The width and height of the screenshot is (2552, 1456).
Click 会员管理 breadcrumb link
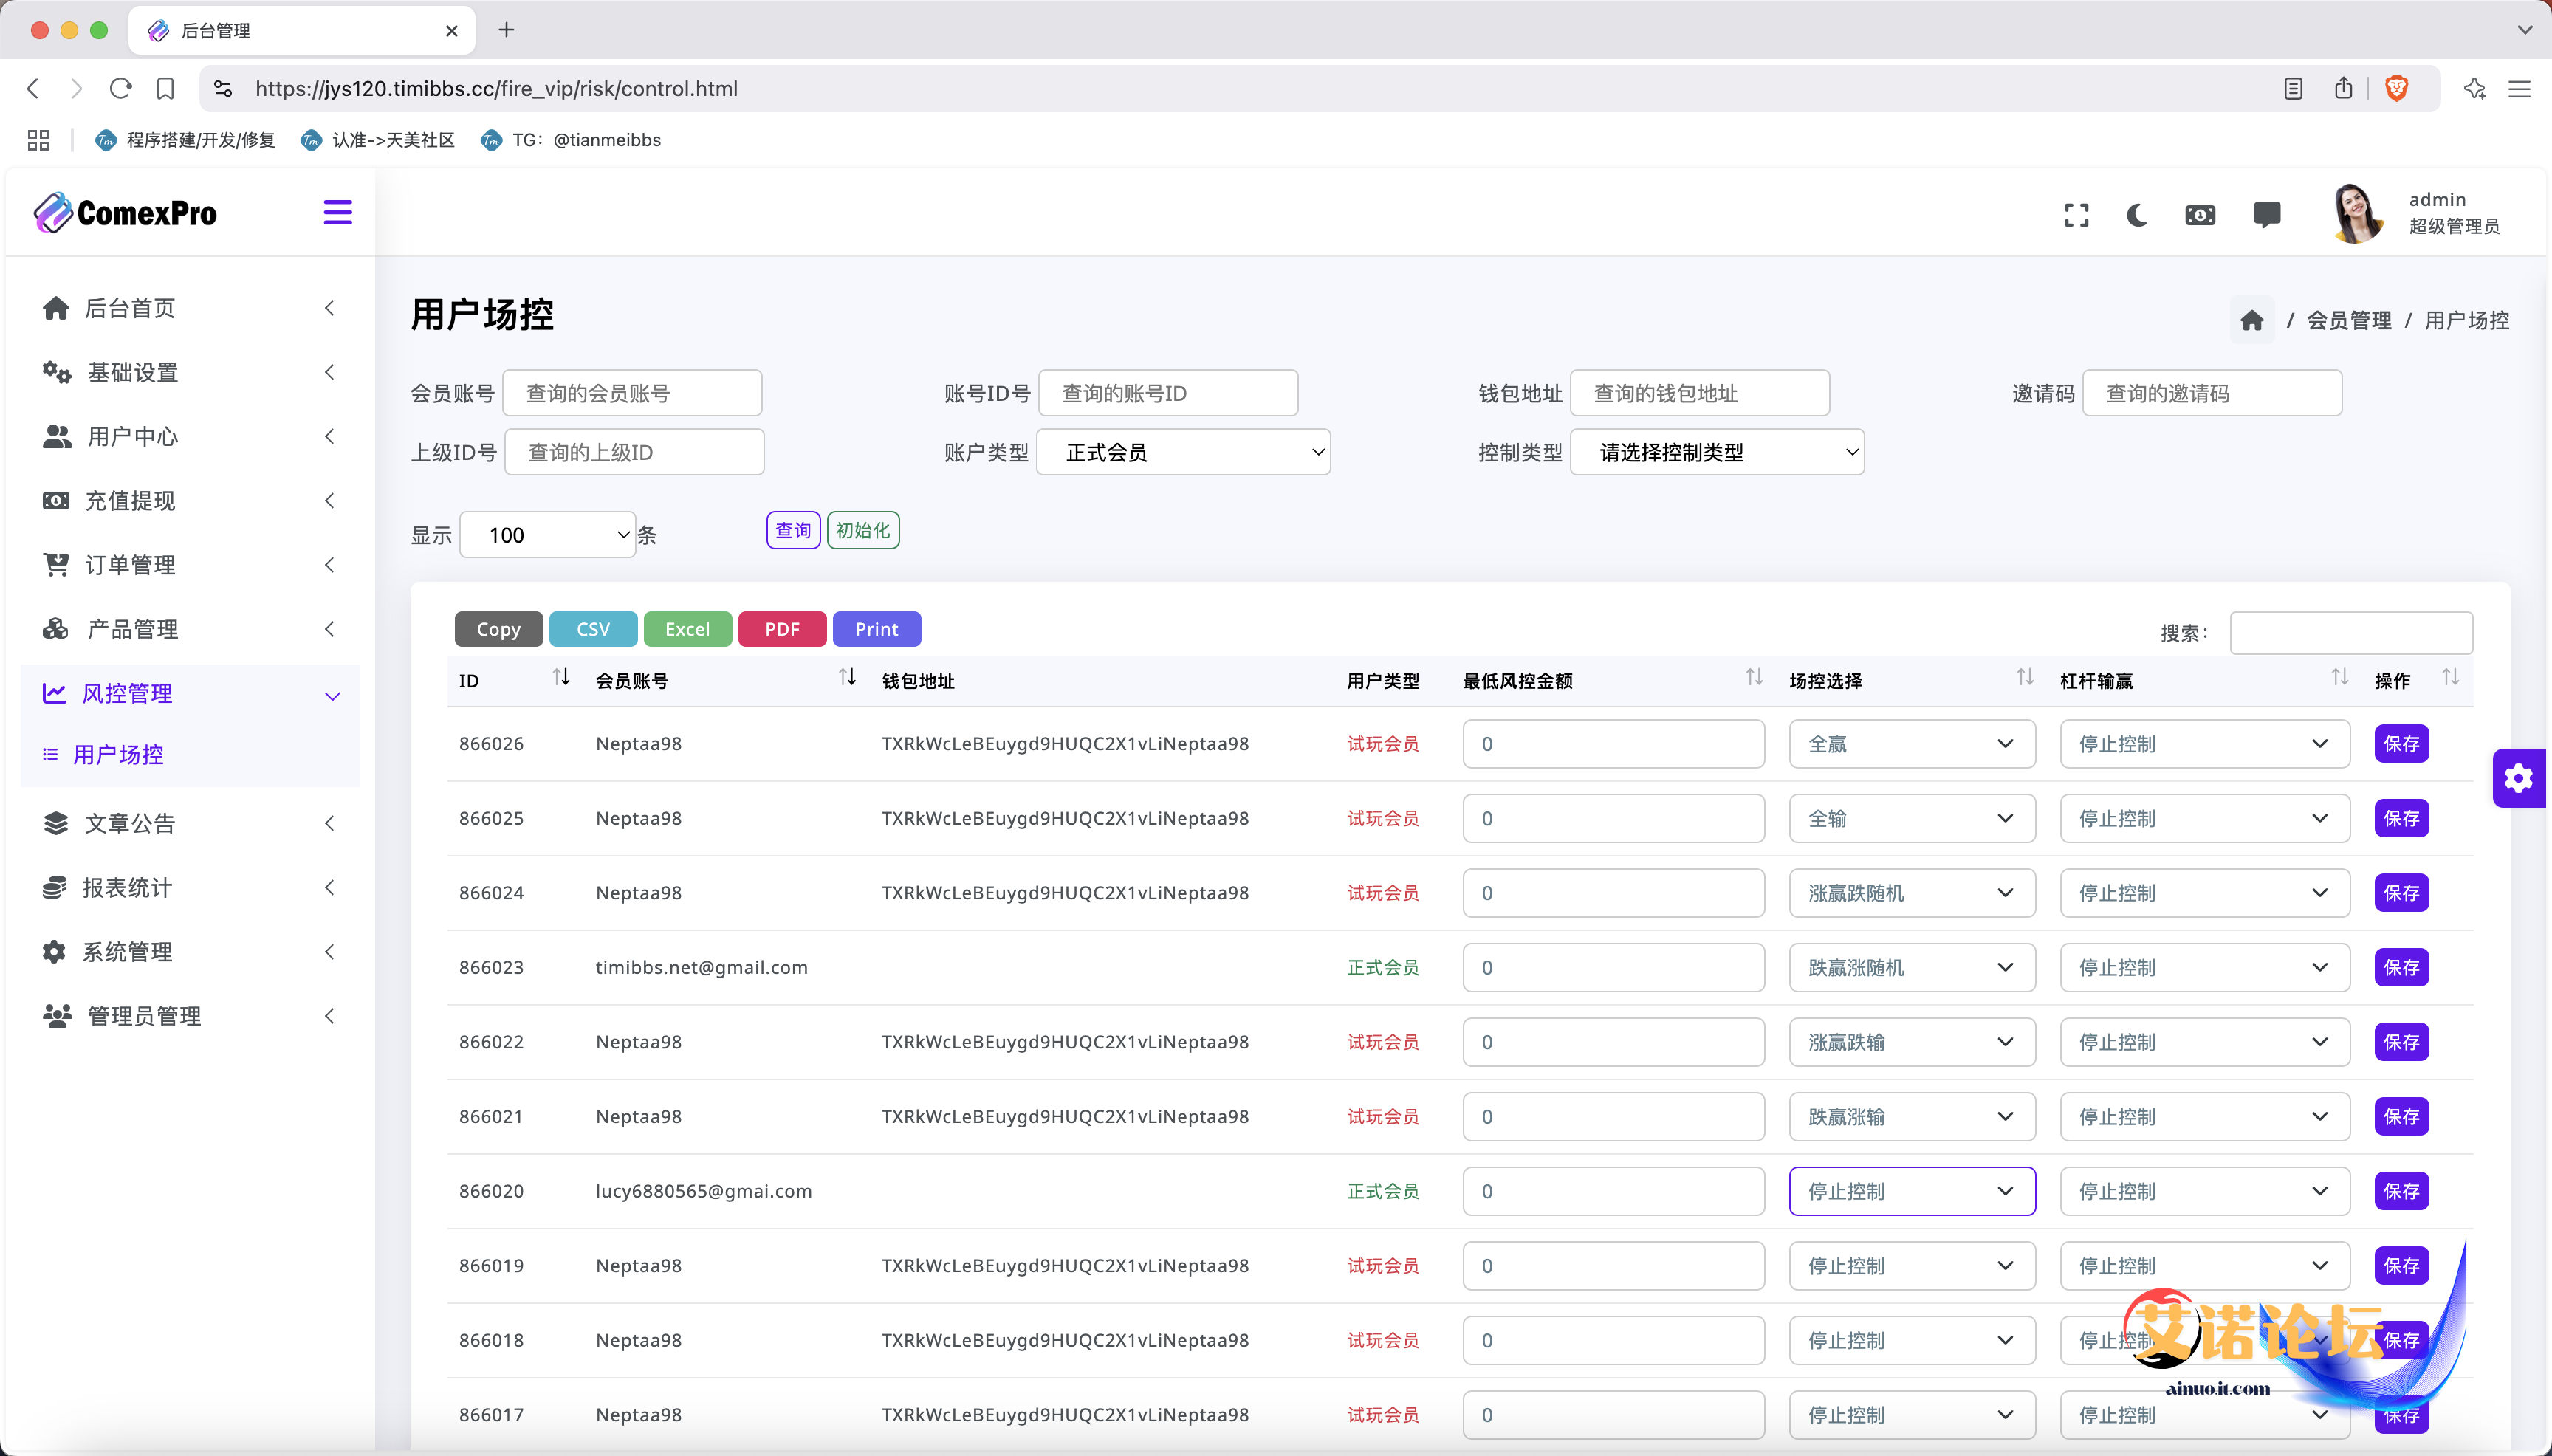[2348, 320]
